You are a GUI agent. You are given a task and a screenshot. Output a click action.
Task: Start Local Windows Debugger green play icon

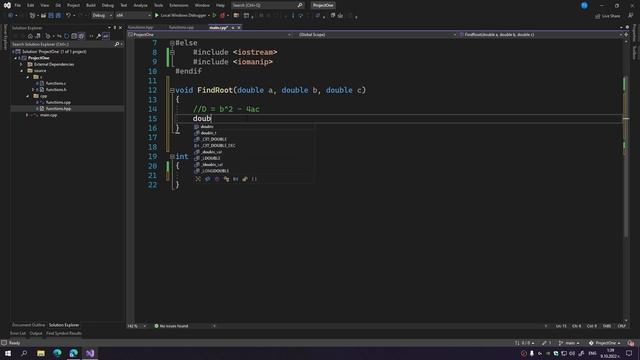point(157,16)
